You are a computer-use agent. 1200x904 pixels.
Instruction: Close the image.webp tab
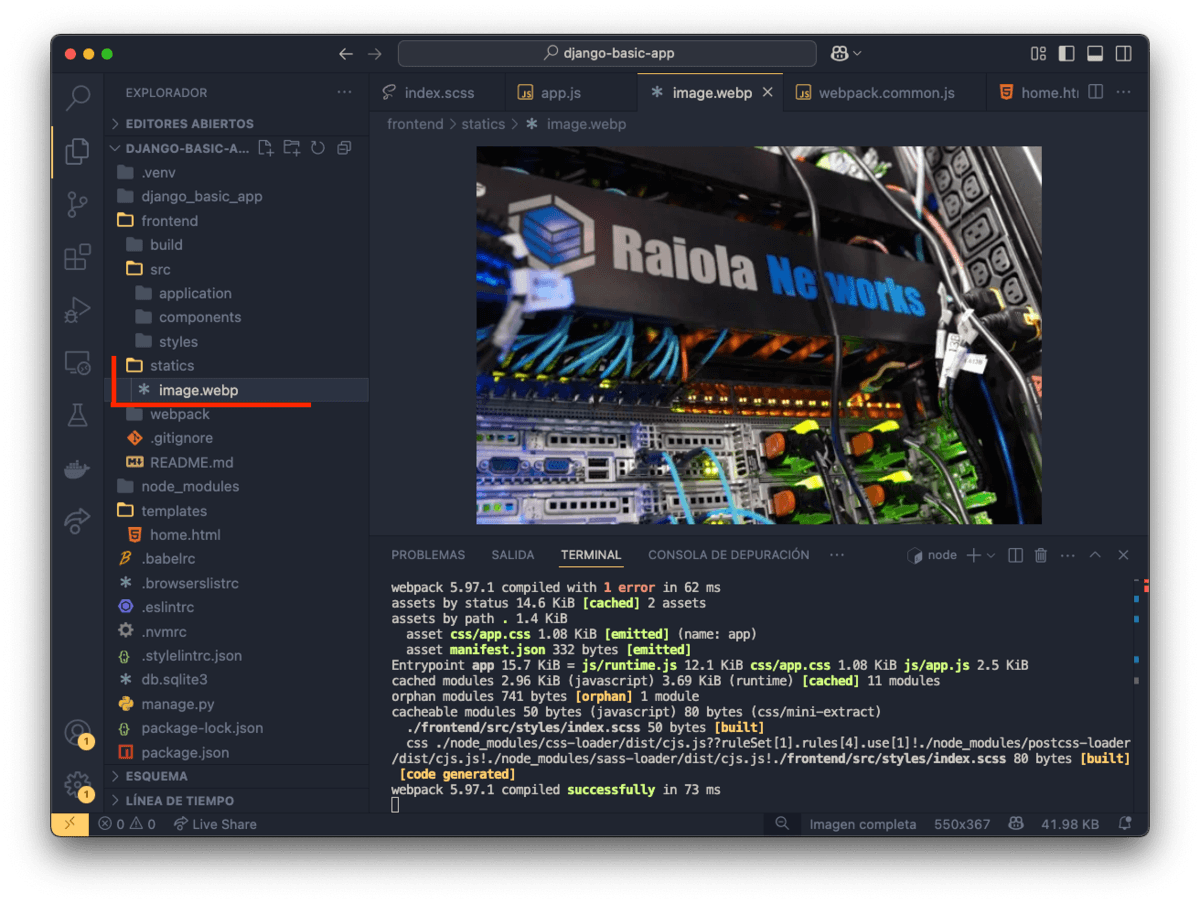(x=768, y=92)
